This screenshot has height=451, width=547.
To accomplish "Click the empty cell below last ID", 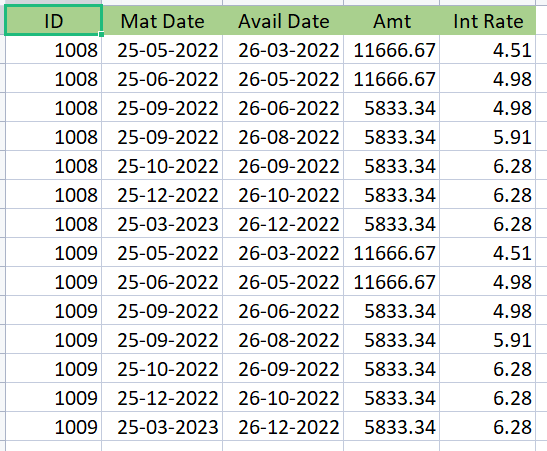I will [53, 446].
